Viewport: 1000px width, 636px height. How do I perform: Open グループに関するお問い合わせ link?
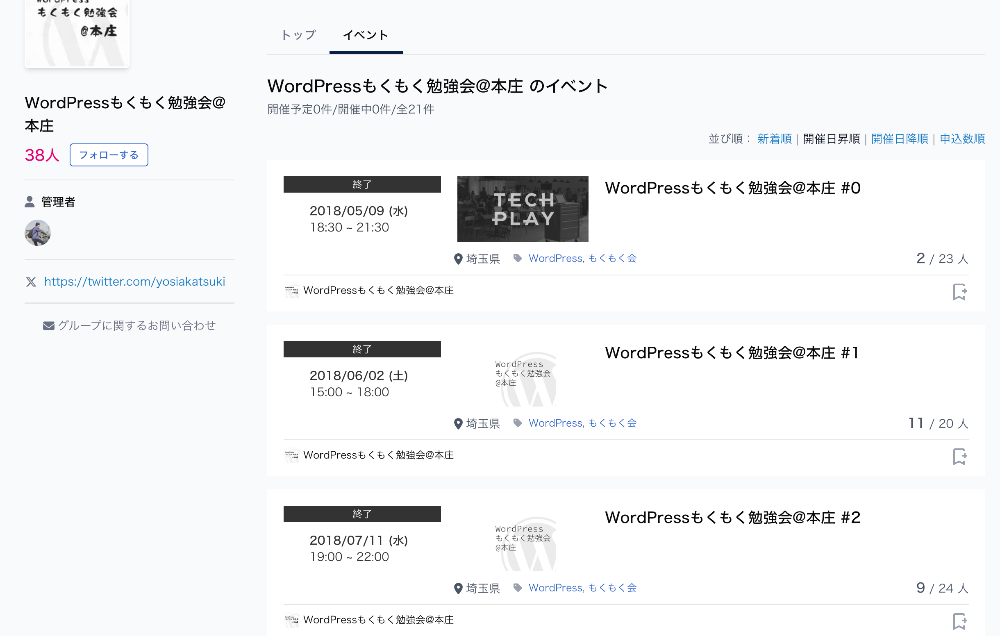click(136, 326)
